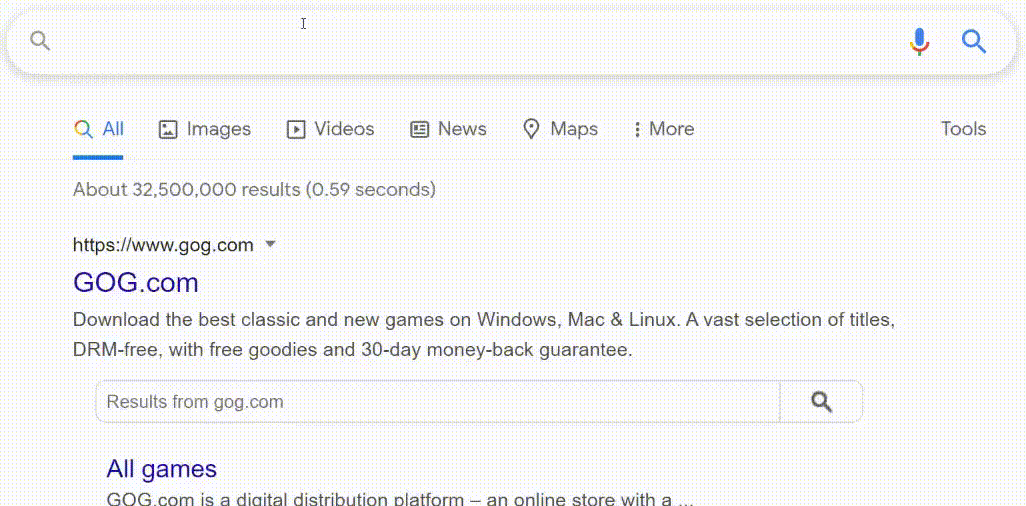Click the site search magnifier button for gog.com
Screen dimensions: 1026x506
tap(821, 401)
